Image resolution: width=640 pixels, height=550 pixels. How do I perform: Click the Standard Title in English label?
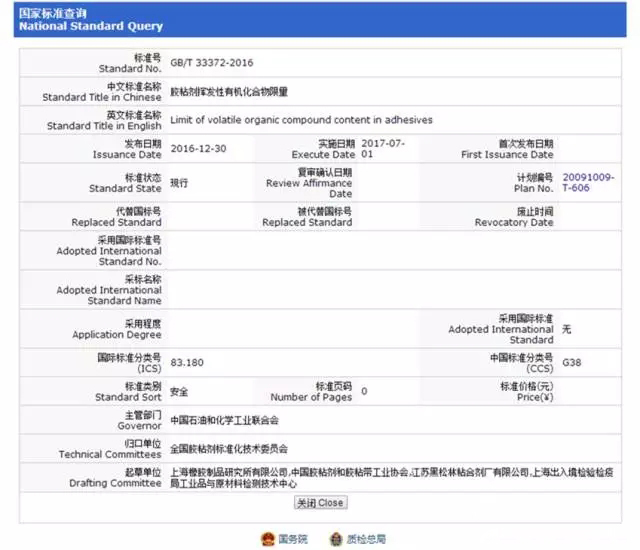pyautogui.click(x=104, y=120)
